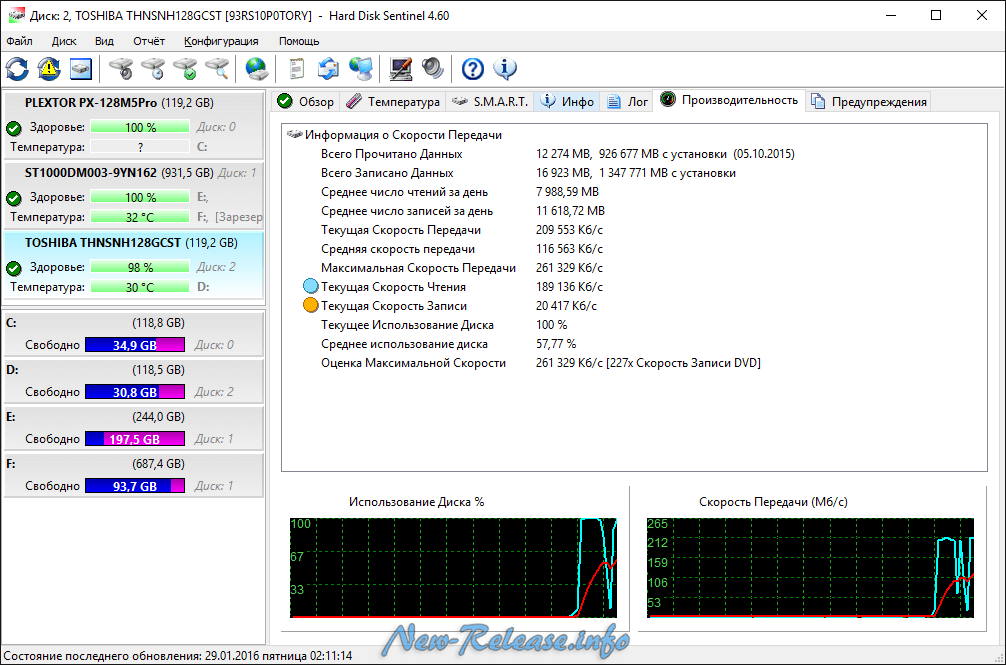Switch to the Инфо tab
This screenshot has width=1006, height=665.
567,101
